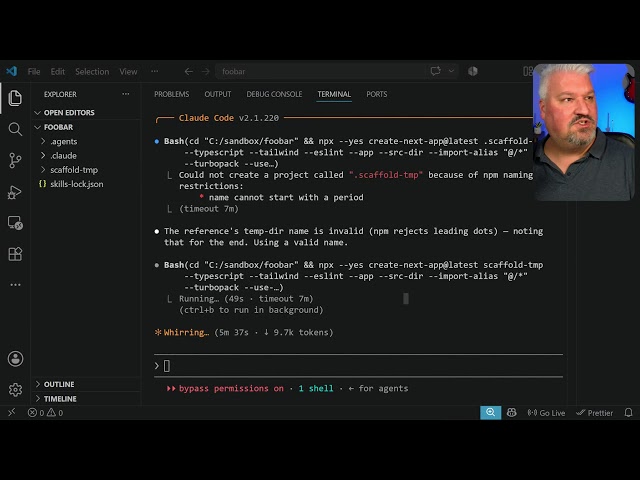The height and width of the screenshot is (480, 640).
Task: Open Explorer views and more actions ellipsis
Action: 126,94
